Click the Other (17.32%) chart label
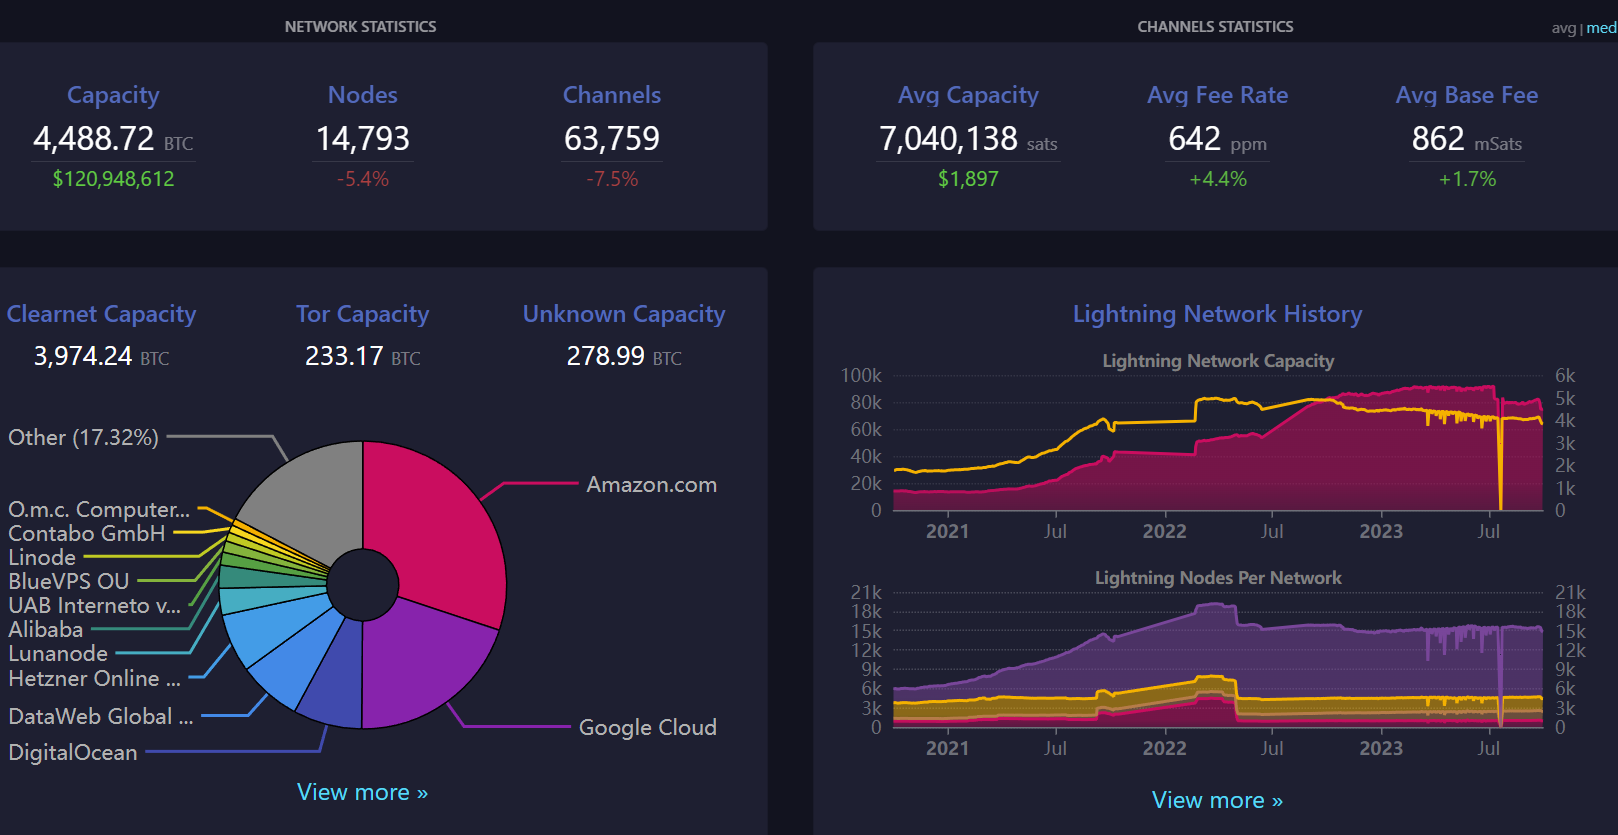Screen dimensions: 1618x835 (x=83, y=437)
